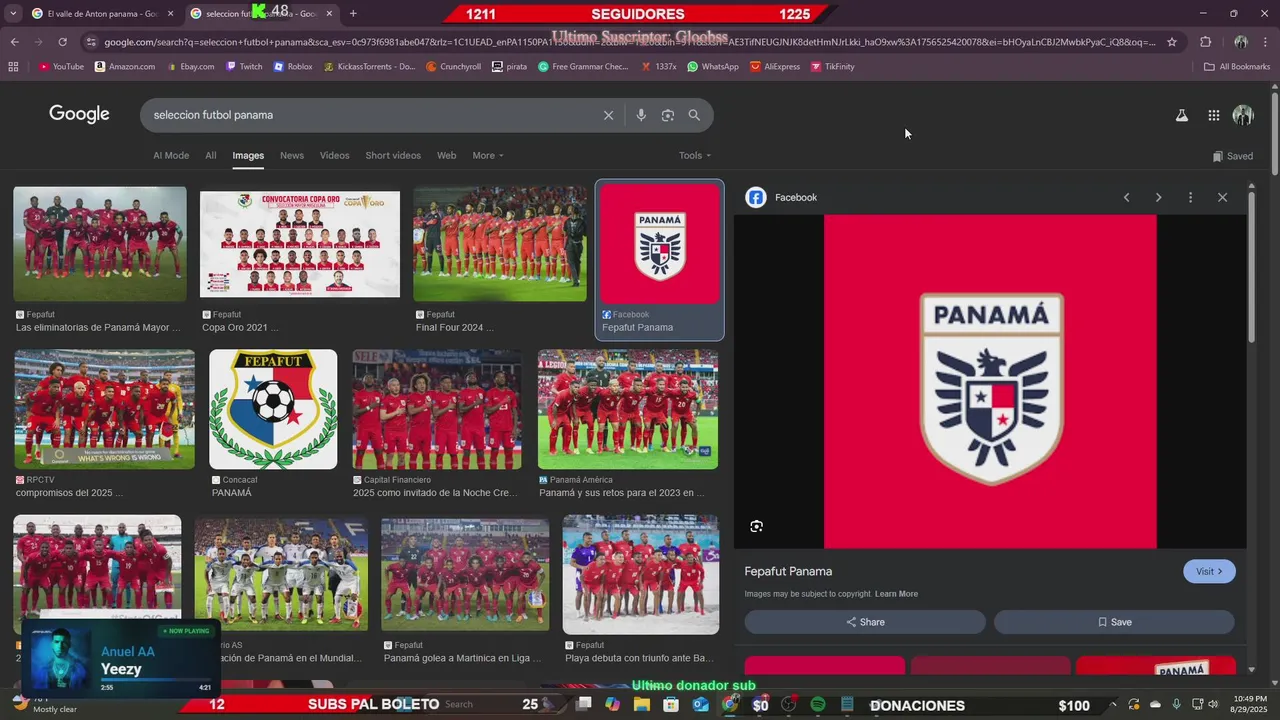Open WhatsApp bookmark
The width and height of the screenshot is (1280, 720).
712,67
